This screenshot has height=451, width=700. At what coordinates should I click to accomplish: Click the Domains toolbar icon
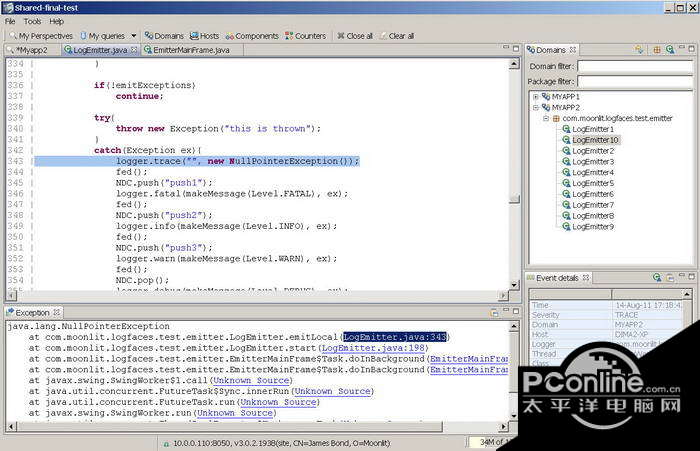163,35
